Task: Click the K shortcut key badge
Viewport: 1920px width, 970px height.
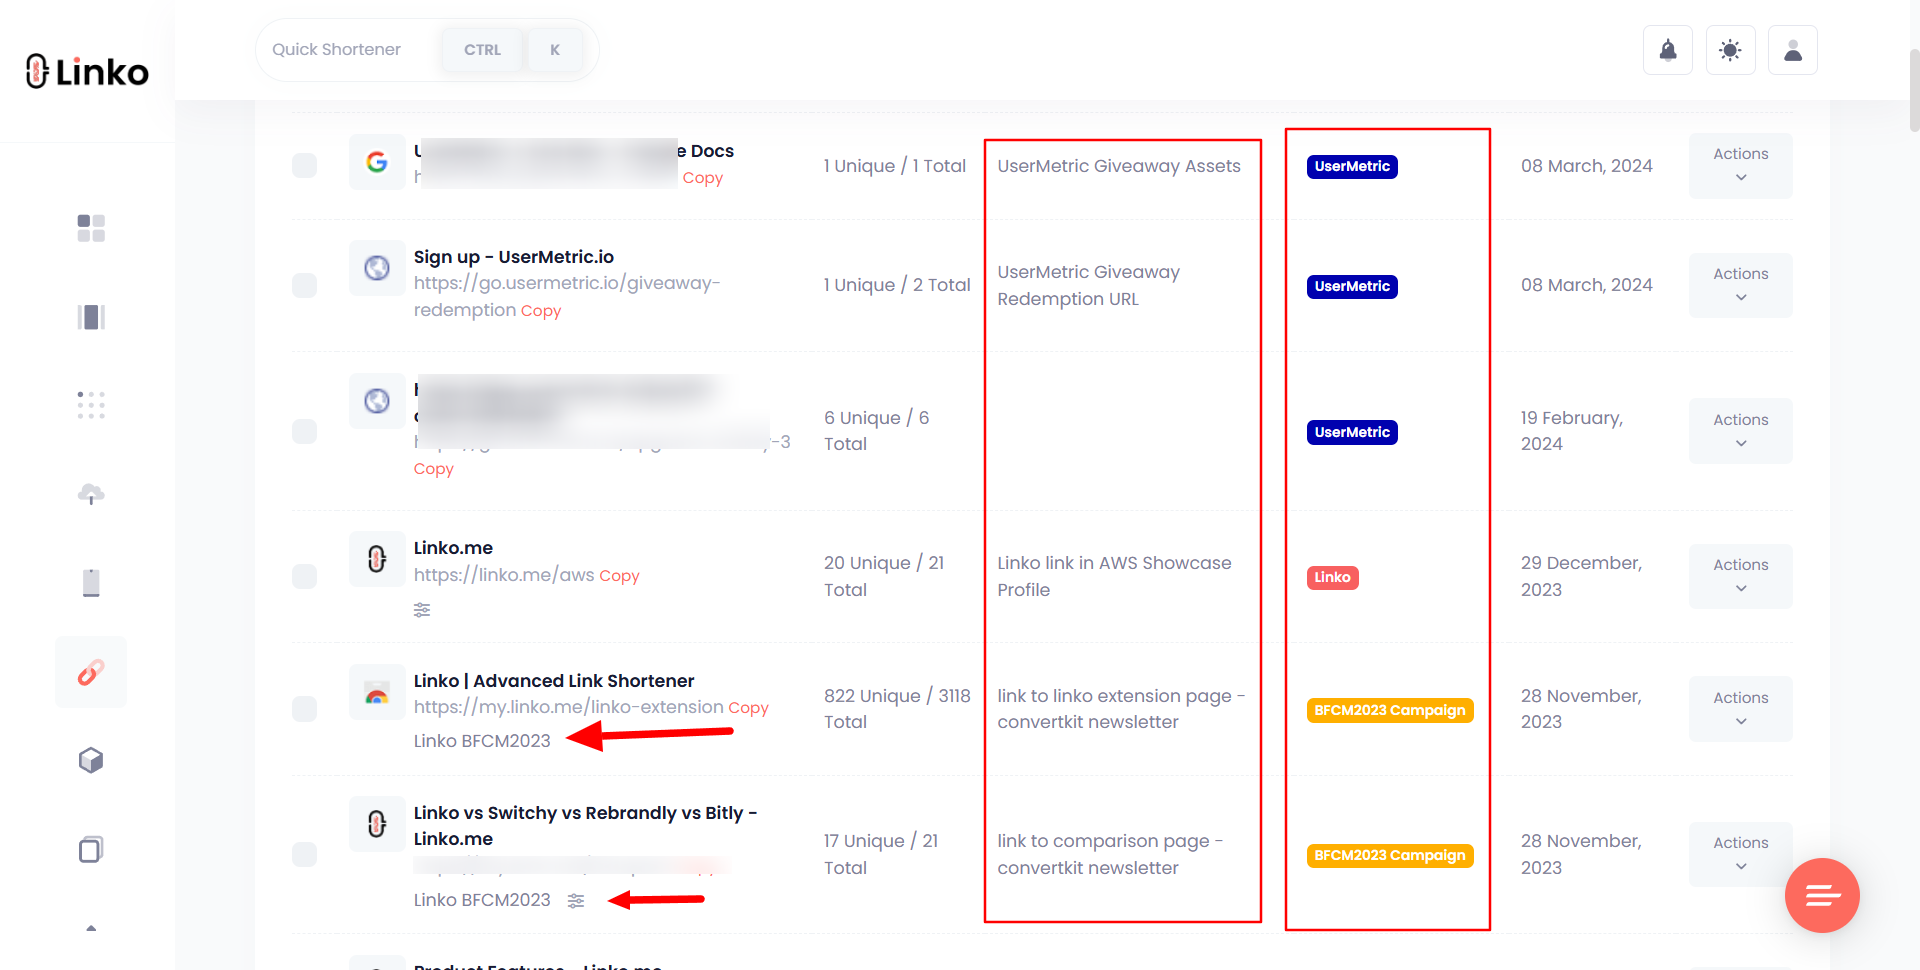Action: click(x=555, y=50)
